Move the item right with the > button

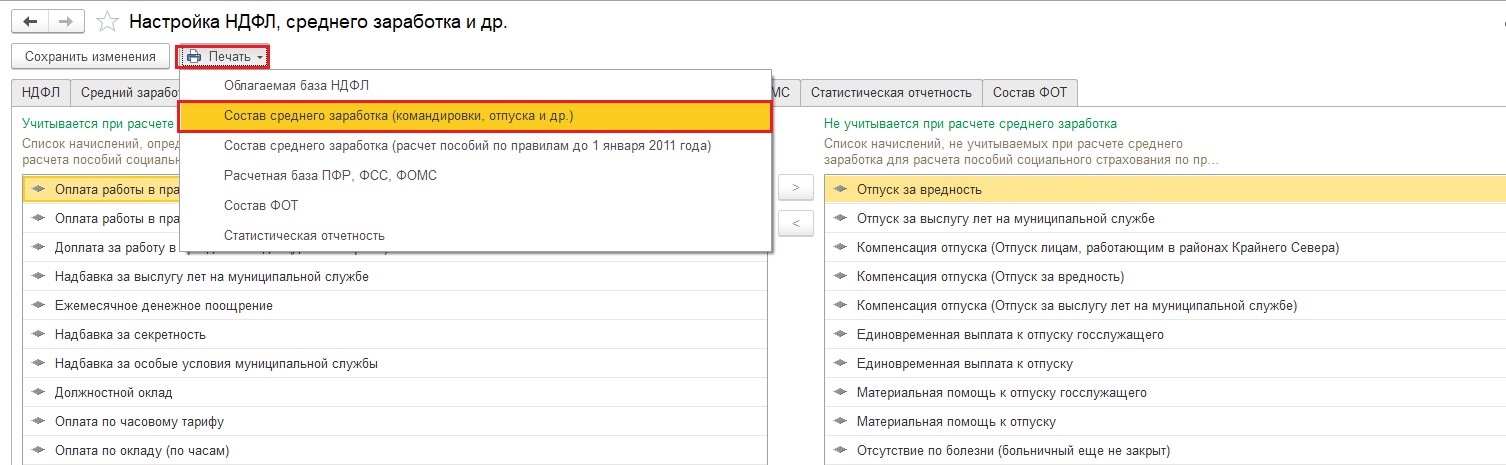(796, 187)
